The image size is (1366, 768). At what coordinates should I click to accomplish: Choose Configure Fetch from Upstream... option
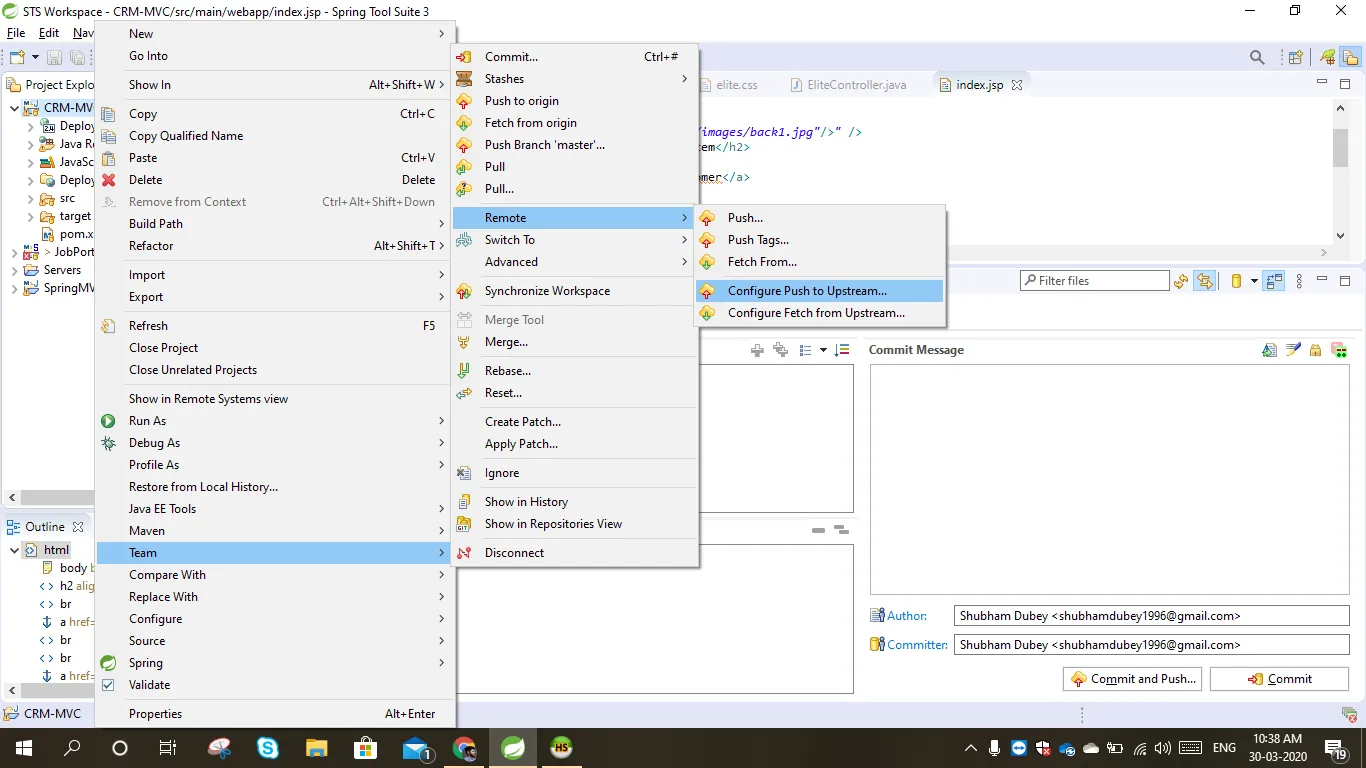(x=820, y=313)
